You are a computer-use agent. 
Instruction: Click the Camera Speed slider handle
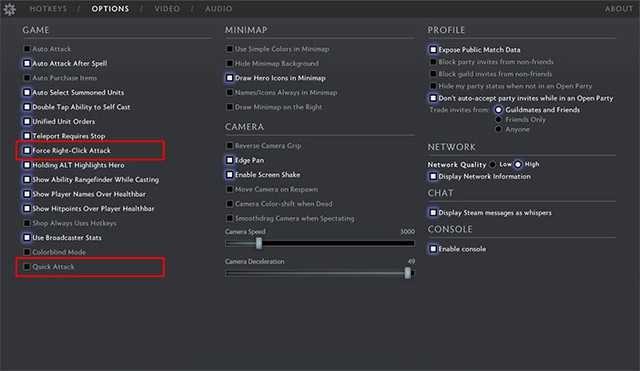tap(259, 243)
